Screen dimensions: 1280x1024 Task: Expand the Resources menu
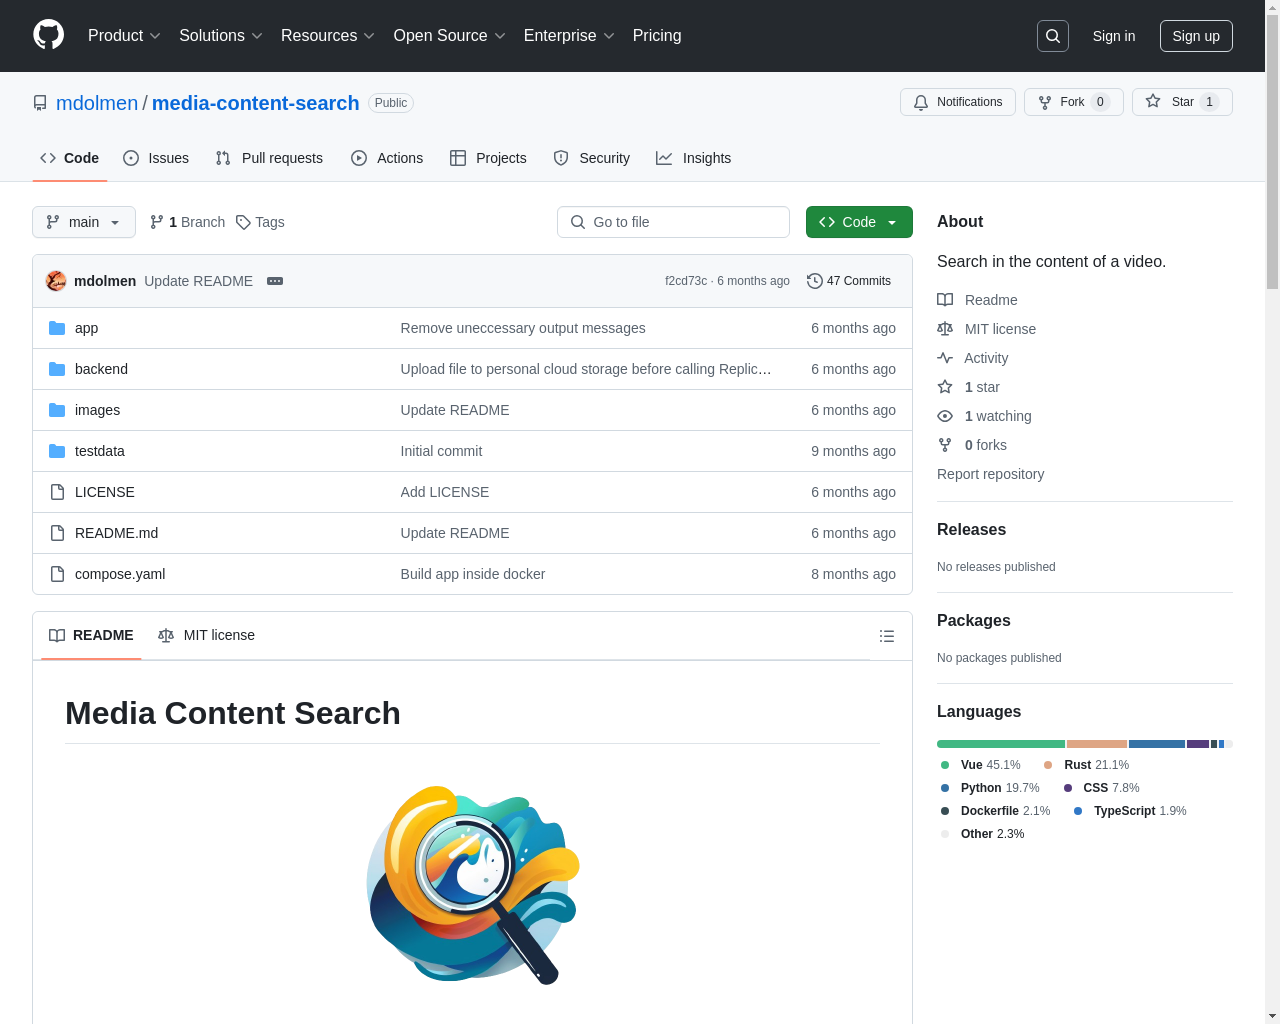pyautogui.click(x=328, y=36)
